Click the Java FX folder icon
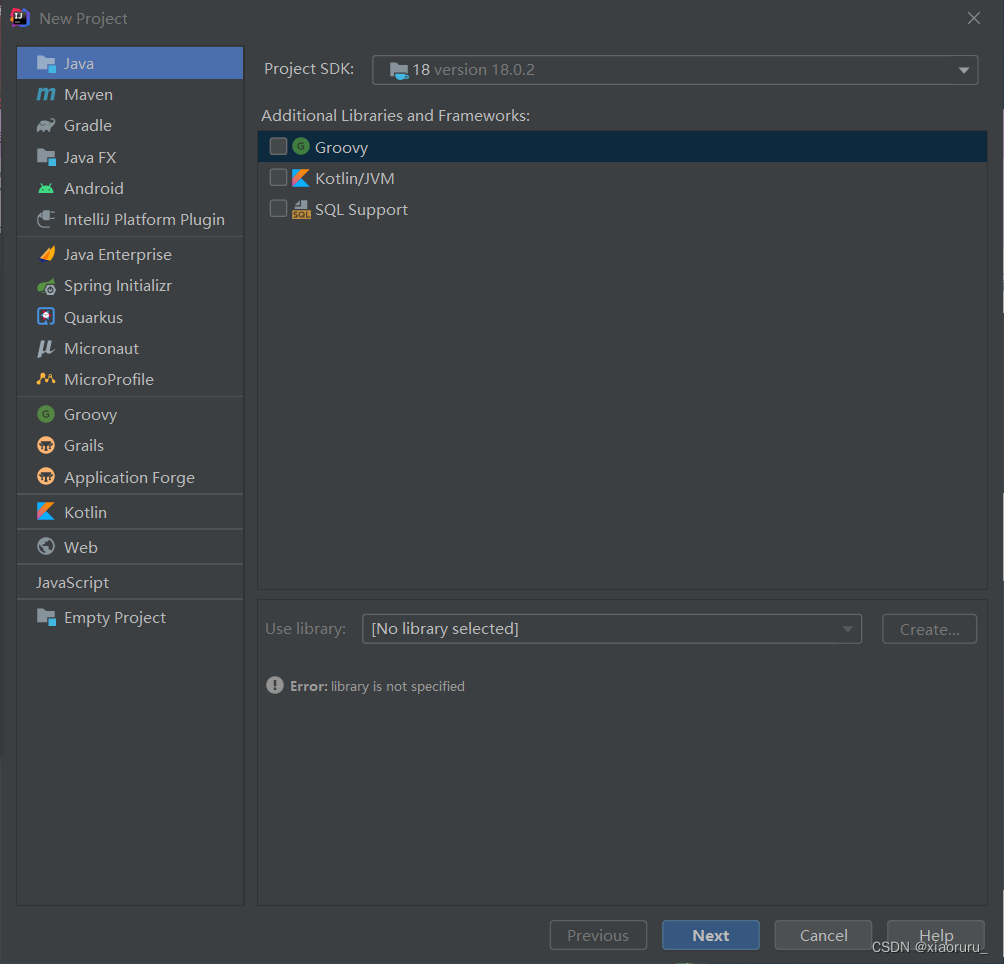Viewport: 1004px width, 964px height. (46, 157)
